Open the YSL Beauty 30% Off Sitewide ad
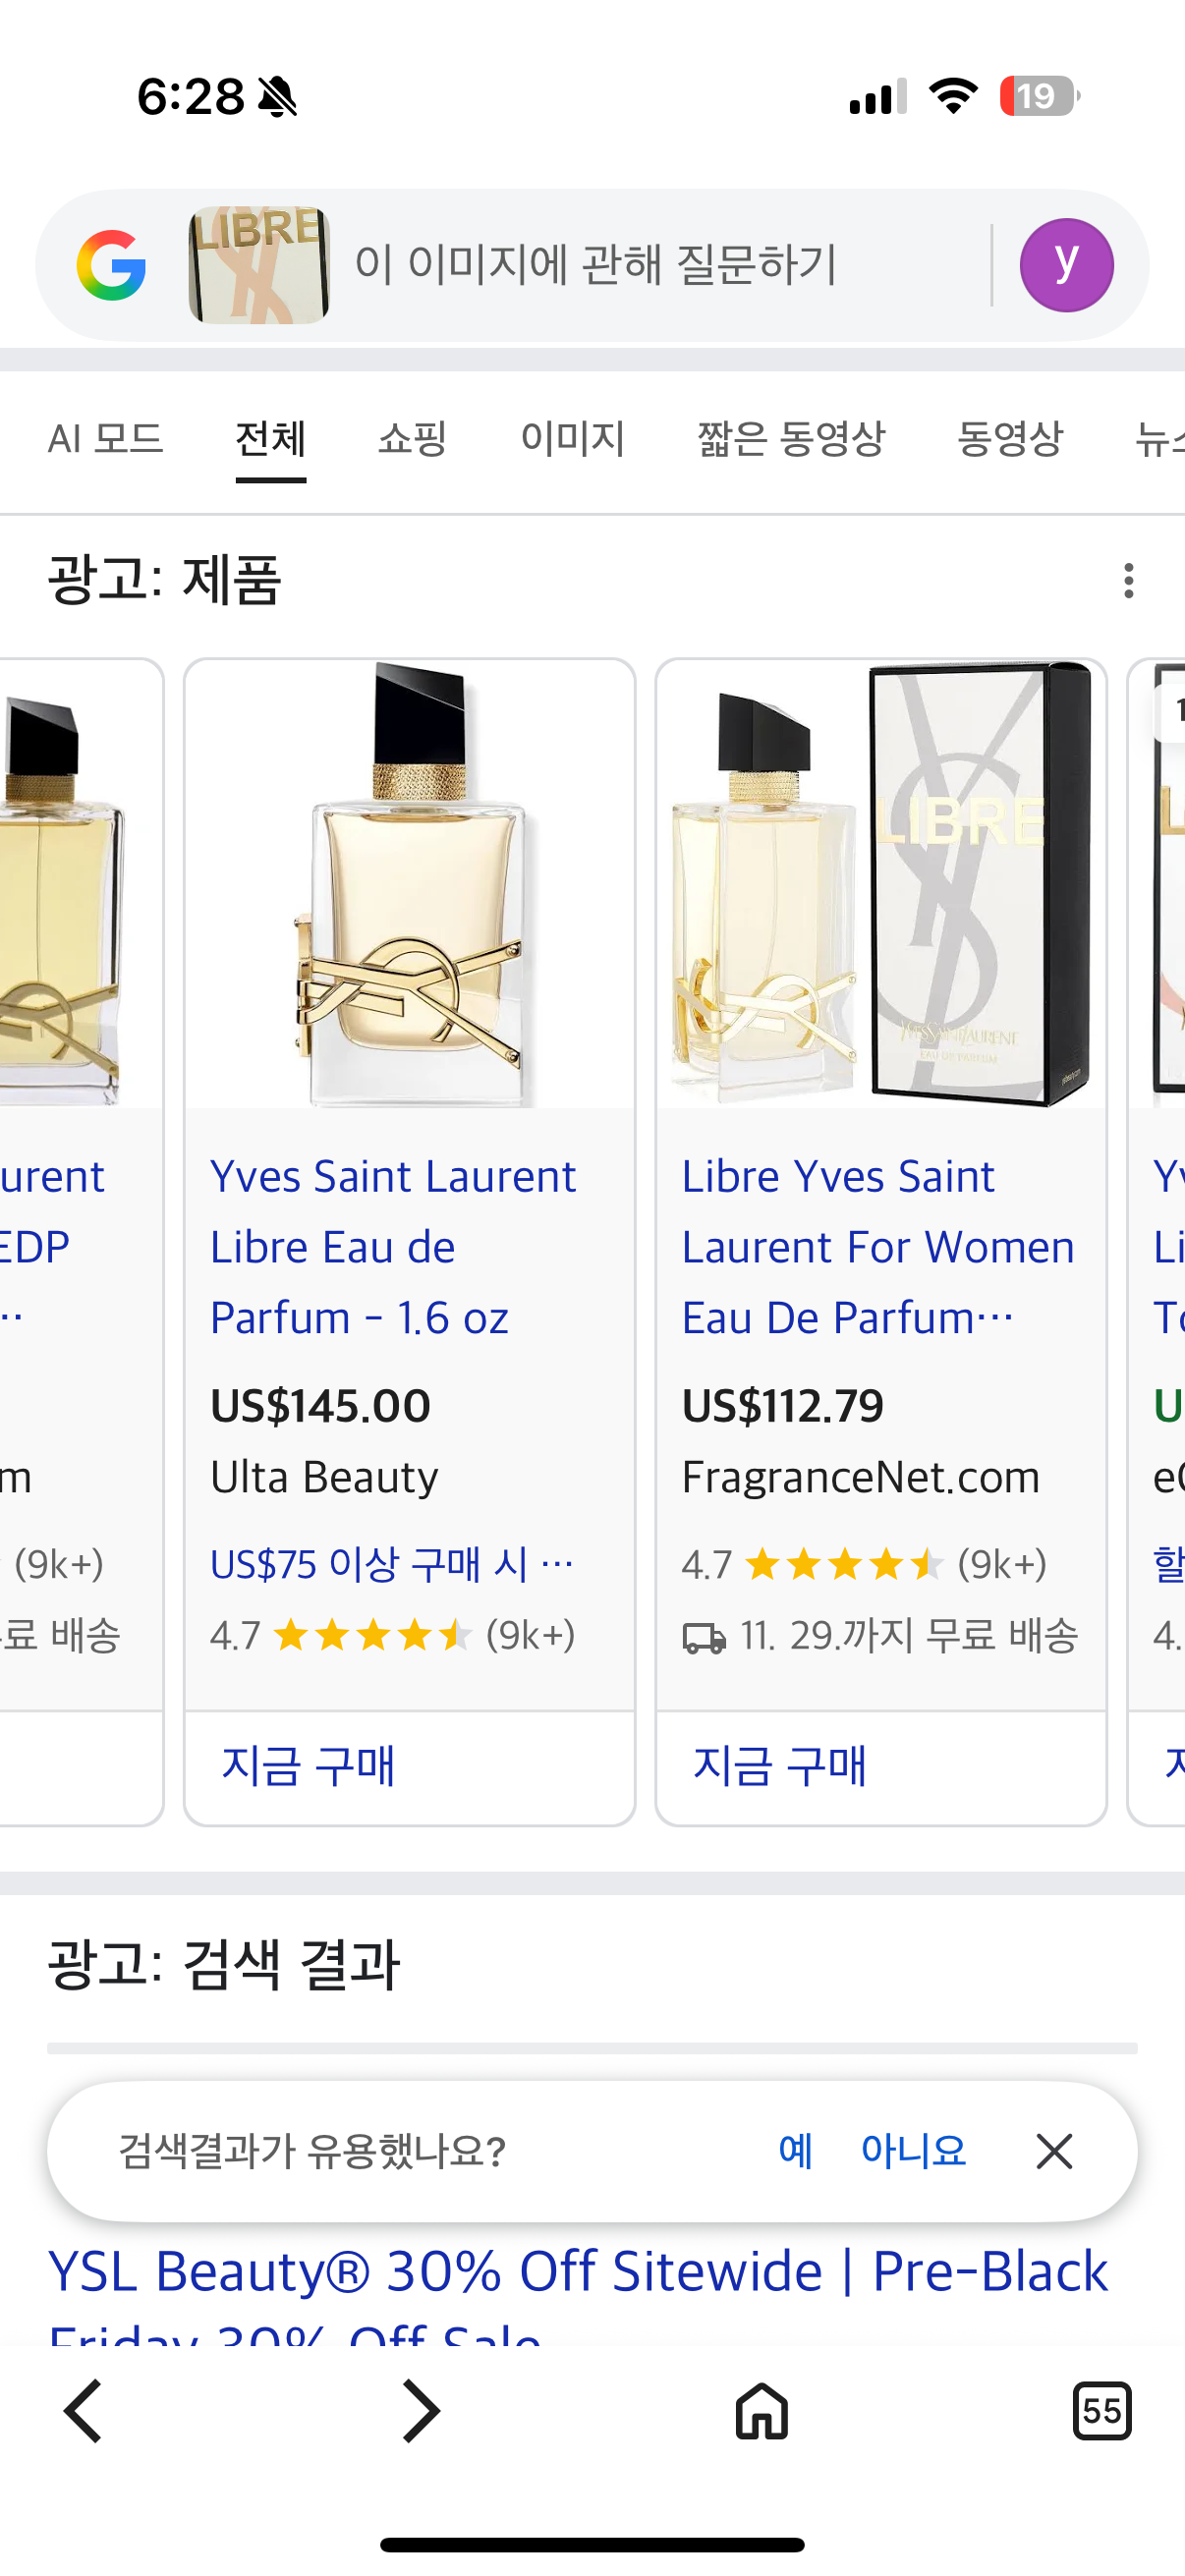Image resolution: width=1185 pixels, height=2576 pixels. pos(578,2272)
